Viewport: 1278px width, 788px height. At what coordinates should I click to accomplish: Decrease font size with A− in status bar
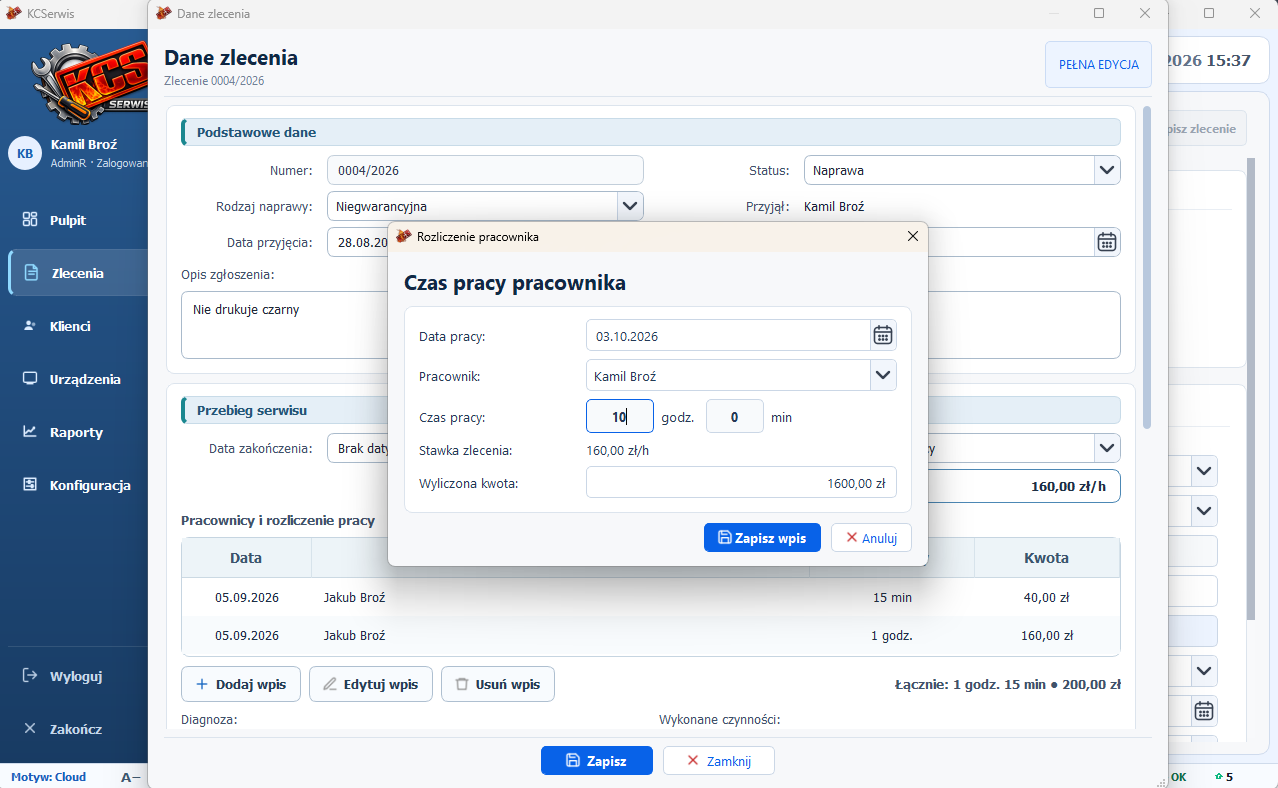[x=131, y=777]
